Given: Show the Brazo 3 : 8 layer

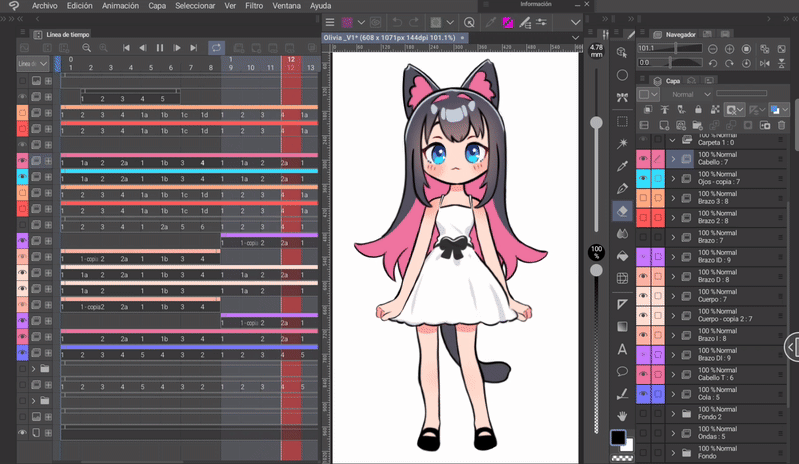Looking at the screenshot, I should point(643,198).
